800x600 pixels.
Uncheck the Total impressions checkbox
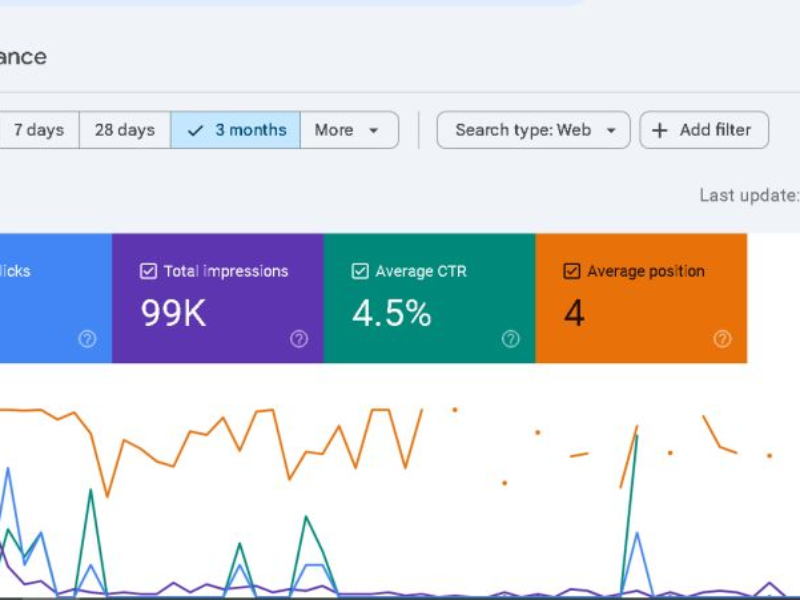pos(148,271)
